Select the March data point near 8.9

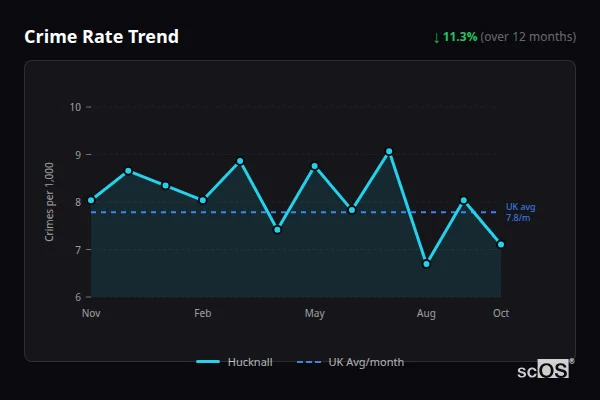coord(240,161)
